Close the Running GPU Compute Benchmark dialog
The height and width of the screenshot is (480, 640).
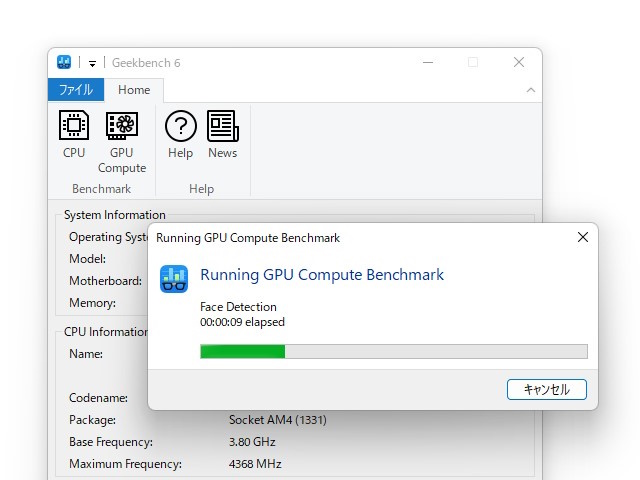[583, 237]
